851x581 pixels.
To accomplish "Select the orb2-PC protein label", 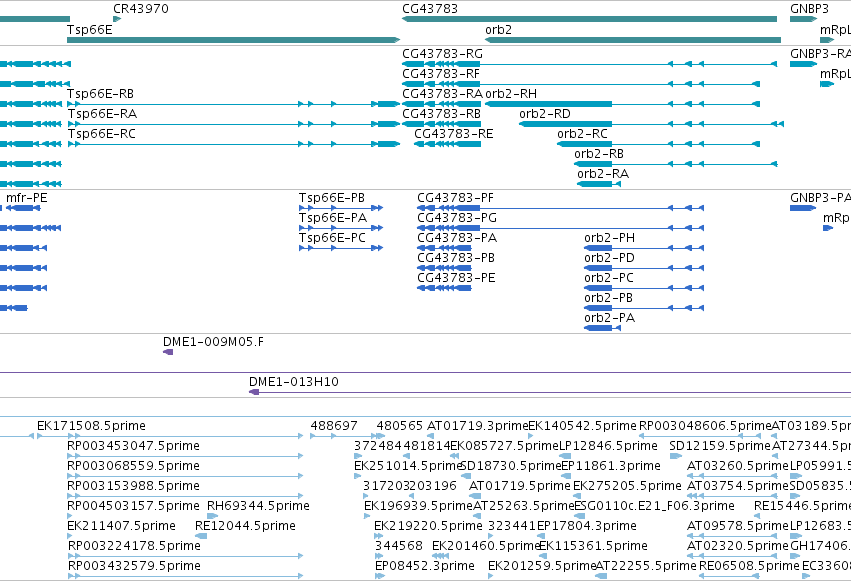I will click(609, 278).
